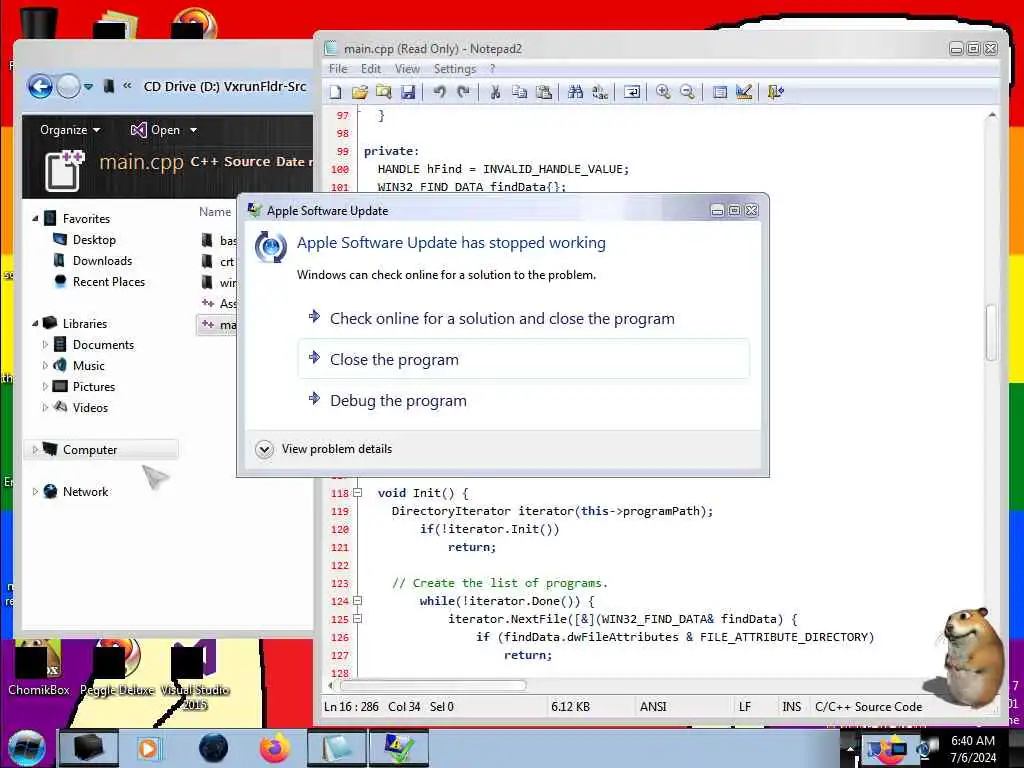The width and height of the screenshot is (1024, 768).
Task: Click the Explorer Back arrow button
Action: (40, 86)
